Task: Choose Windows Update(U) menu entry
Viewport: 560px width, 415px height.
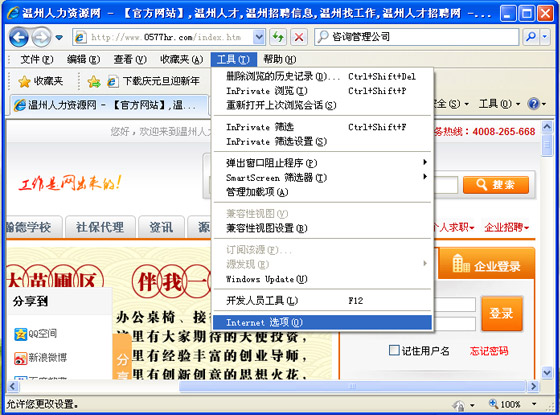Action: click(x=322, y=279)
